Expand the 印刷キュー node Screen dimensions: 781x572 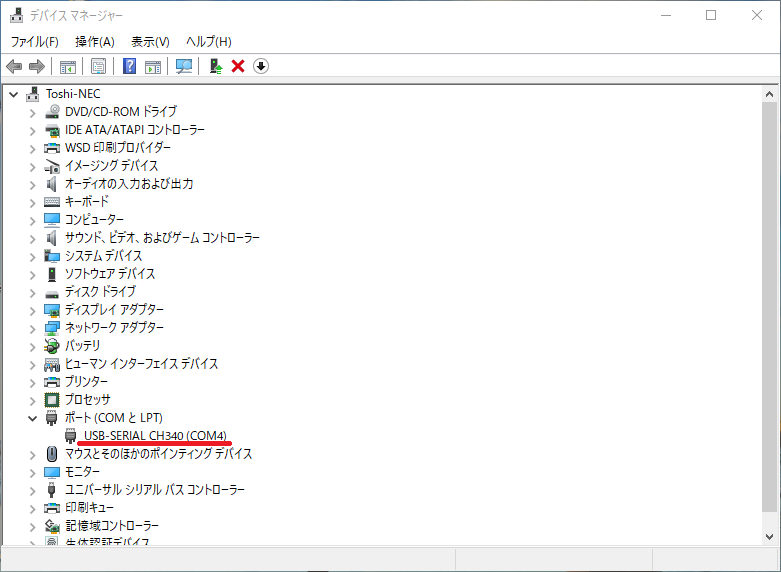tap(32, 508)
